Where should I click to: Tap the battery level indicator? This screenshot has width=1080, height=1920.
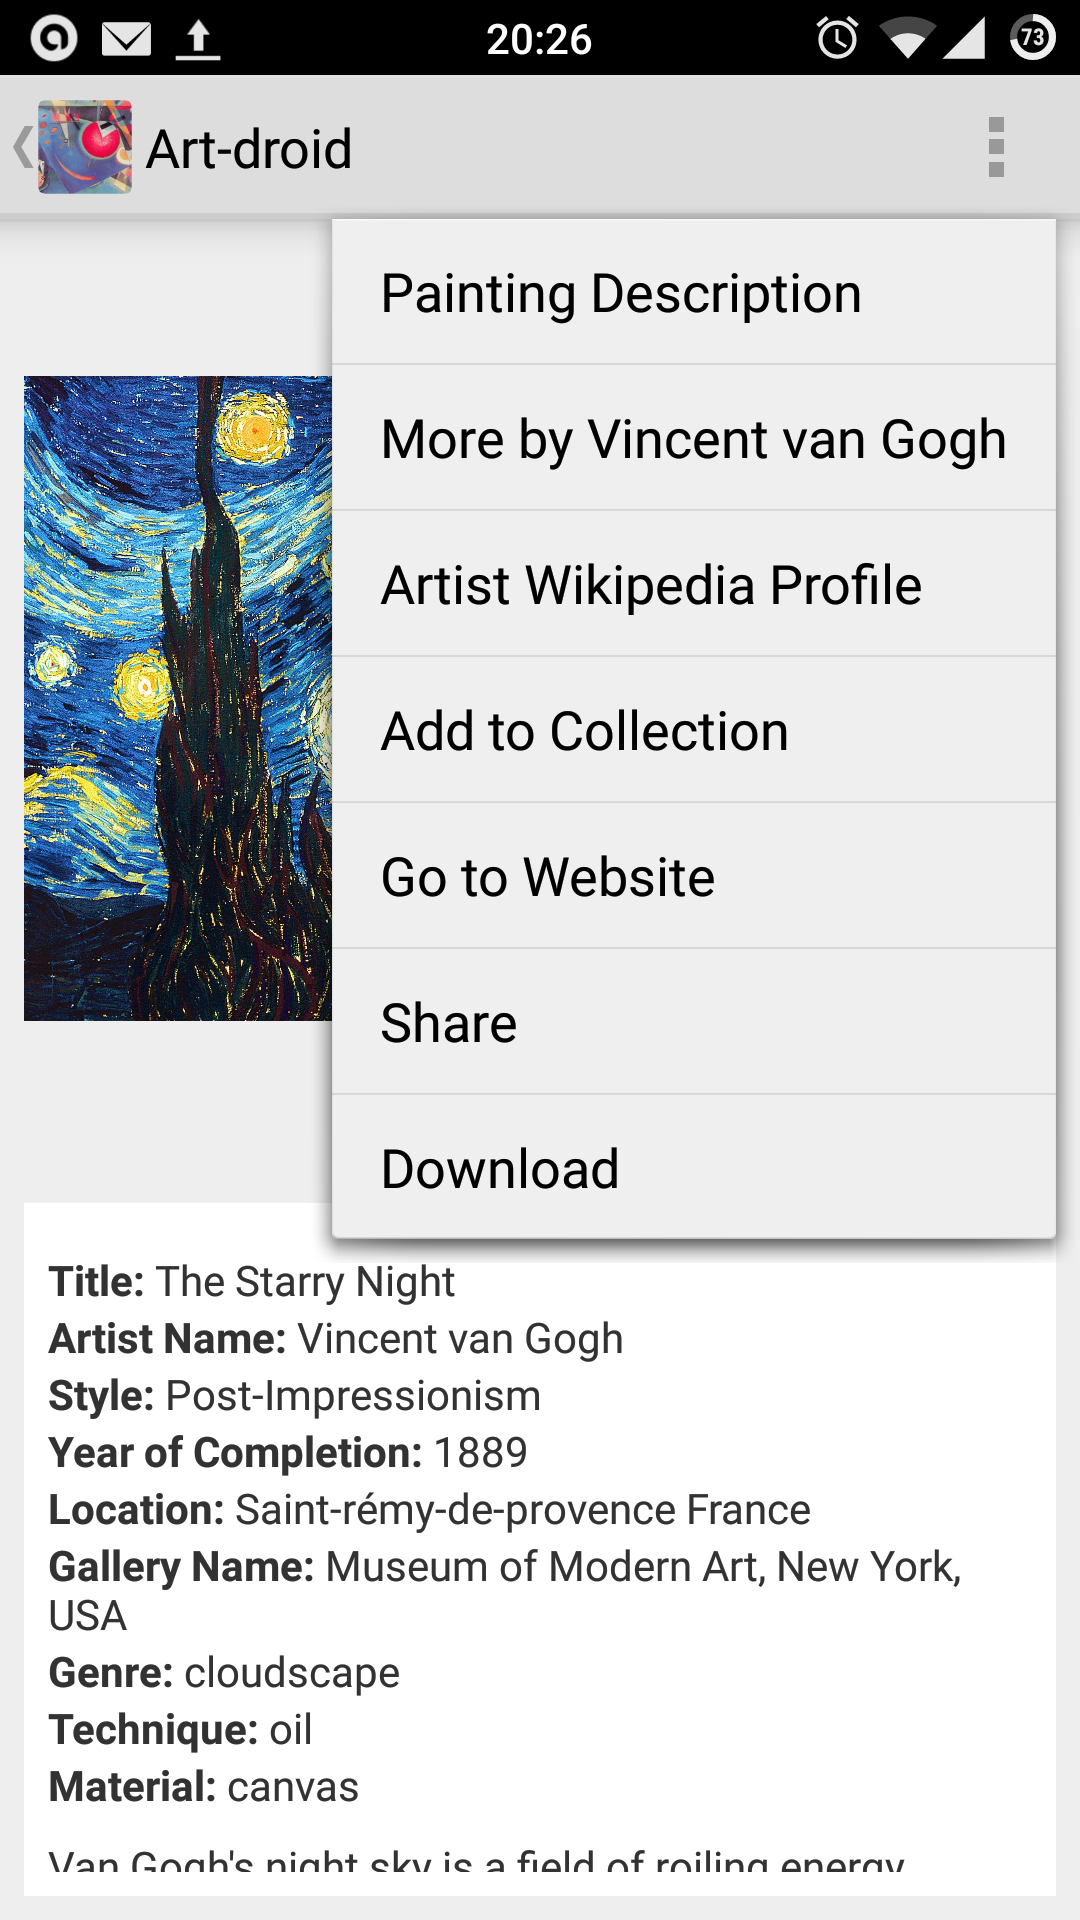pos(1032,39)
